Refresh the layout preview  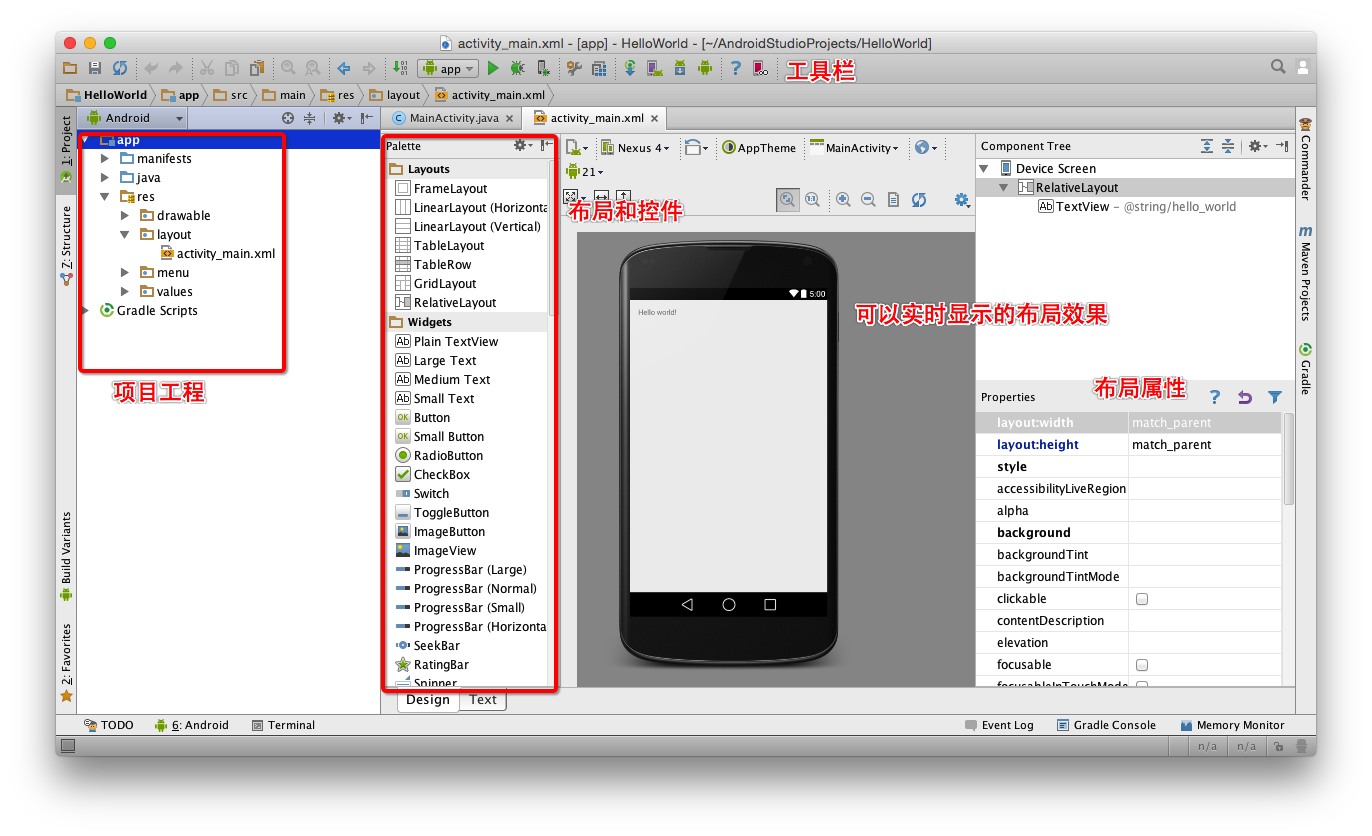[919, 200]
